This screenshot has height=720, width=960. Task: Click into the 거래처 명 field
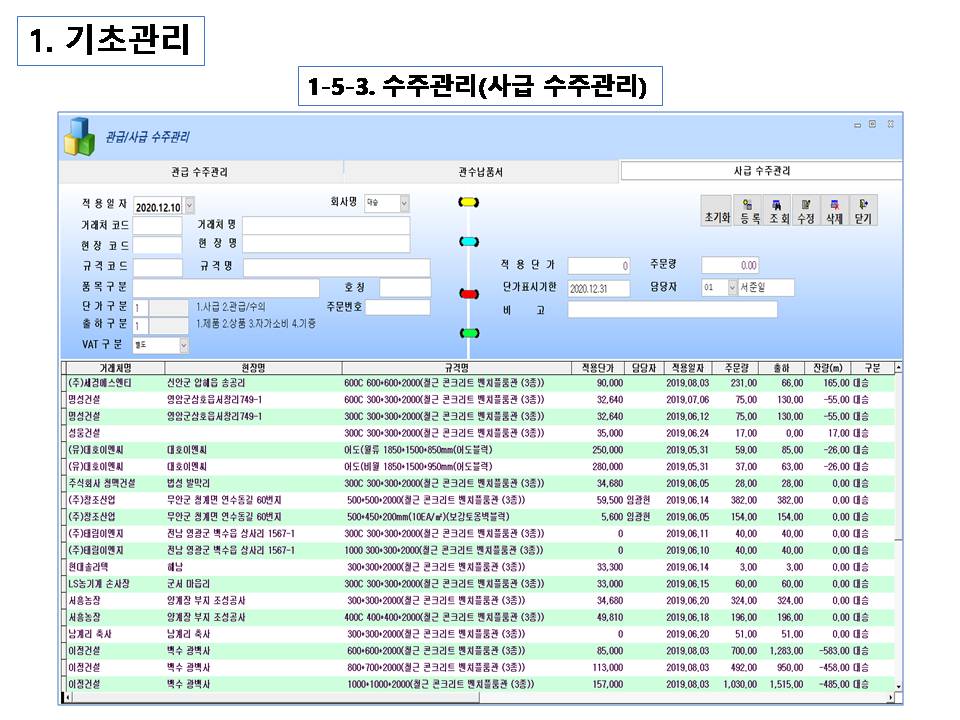(326, 225)
